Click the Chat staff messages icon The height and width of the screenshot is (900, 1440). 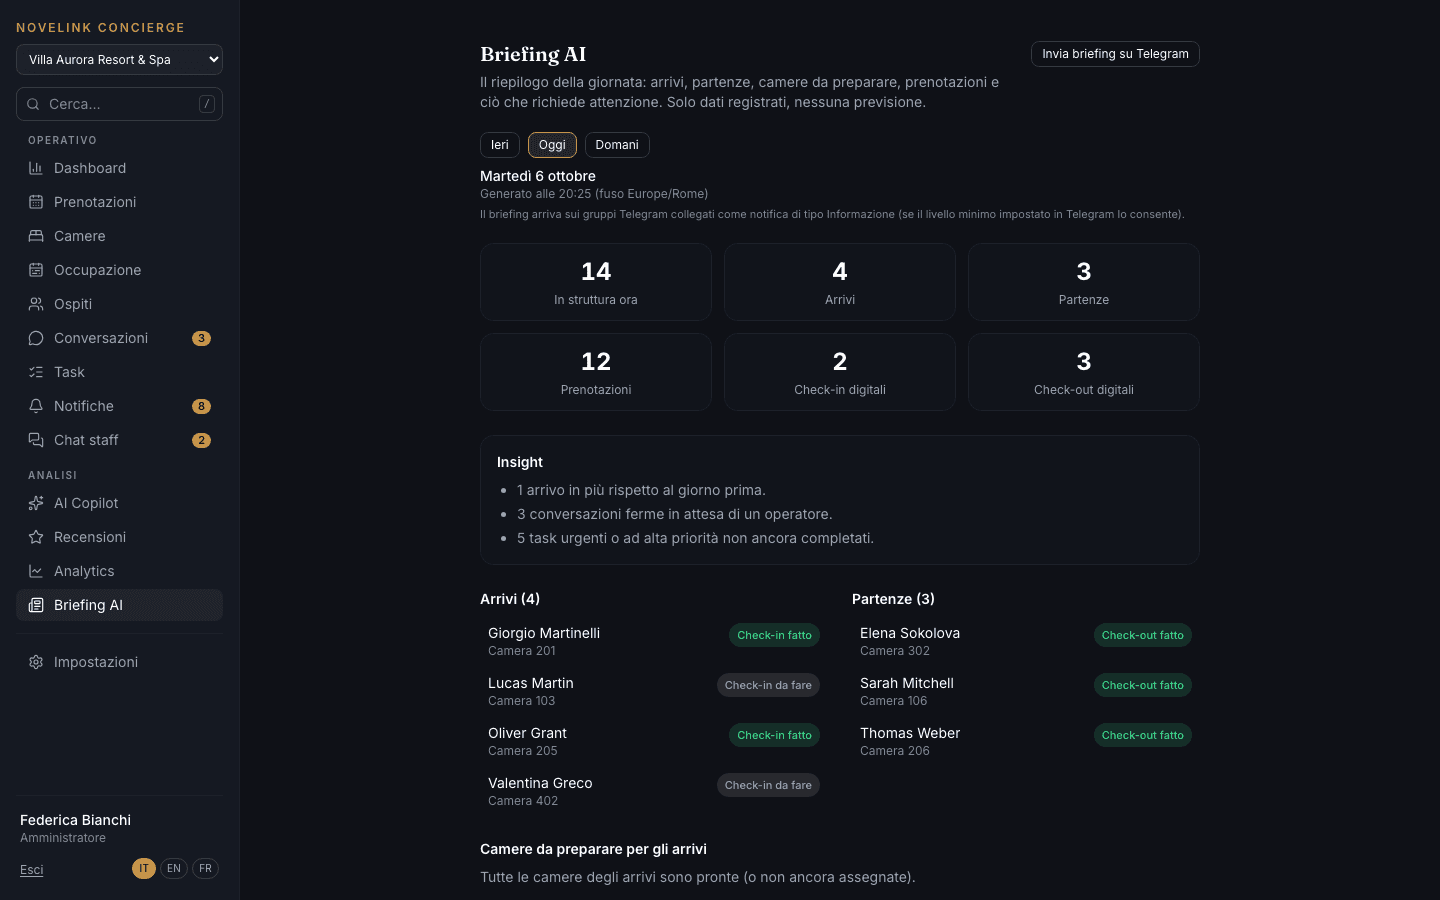point(36,440)
